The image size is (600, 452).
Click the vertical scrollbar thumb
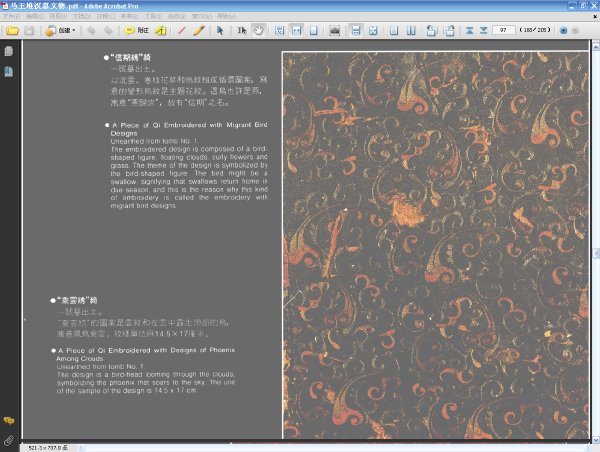[596, 253]
